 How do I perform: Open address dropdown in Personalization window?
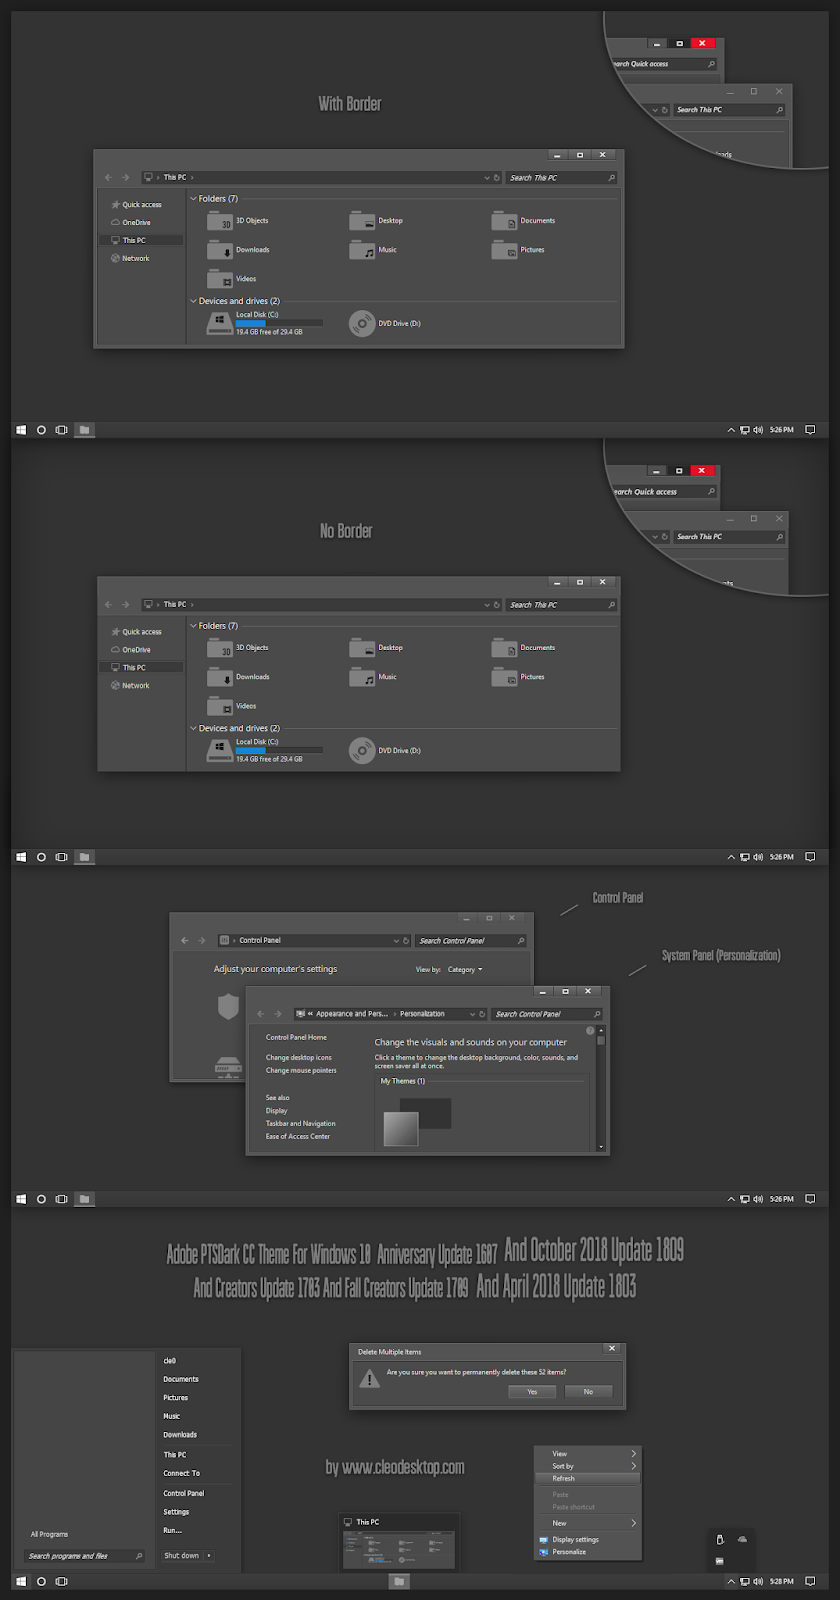[x=473, y=1014]
